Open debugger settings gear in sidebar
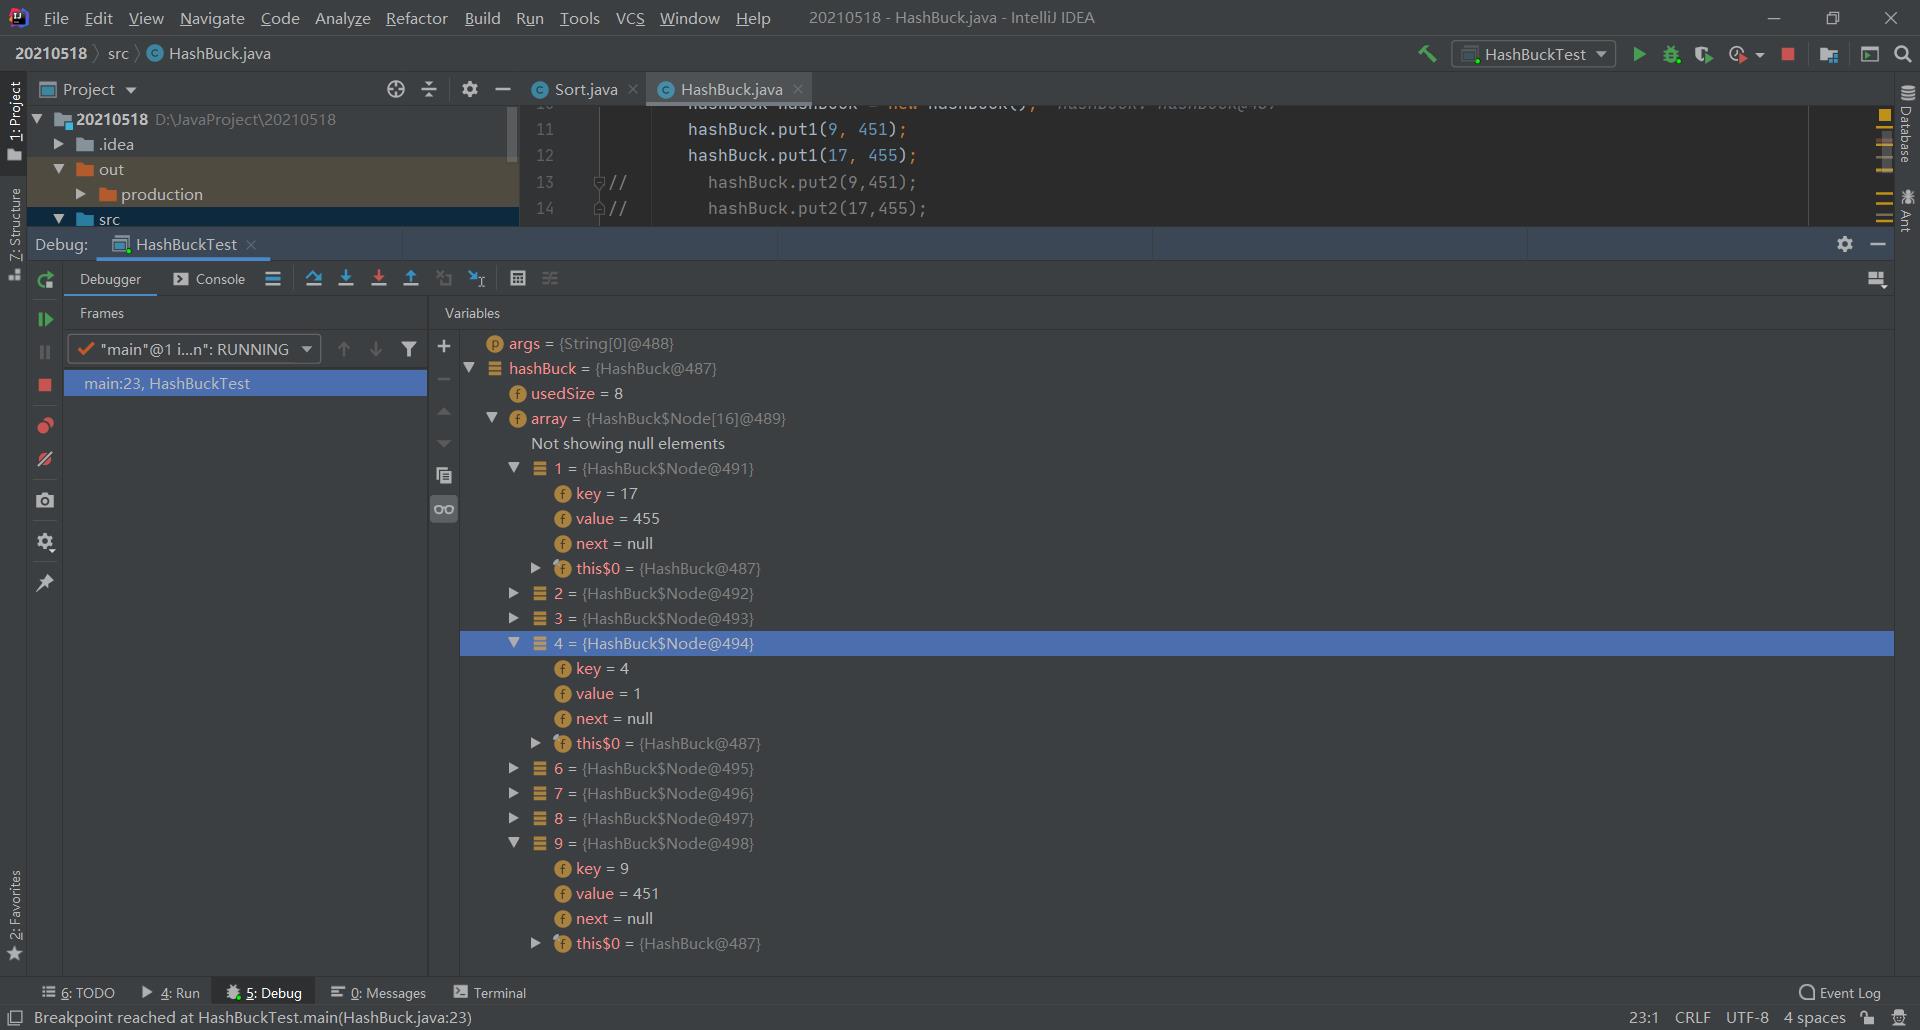The height and width of the screenshot is (1030, 1920). pyautogui.click(x=45, y=542)
